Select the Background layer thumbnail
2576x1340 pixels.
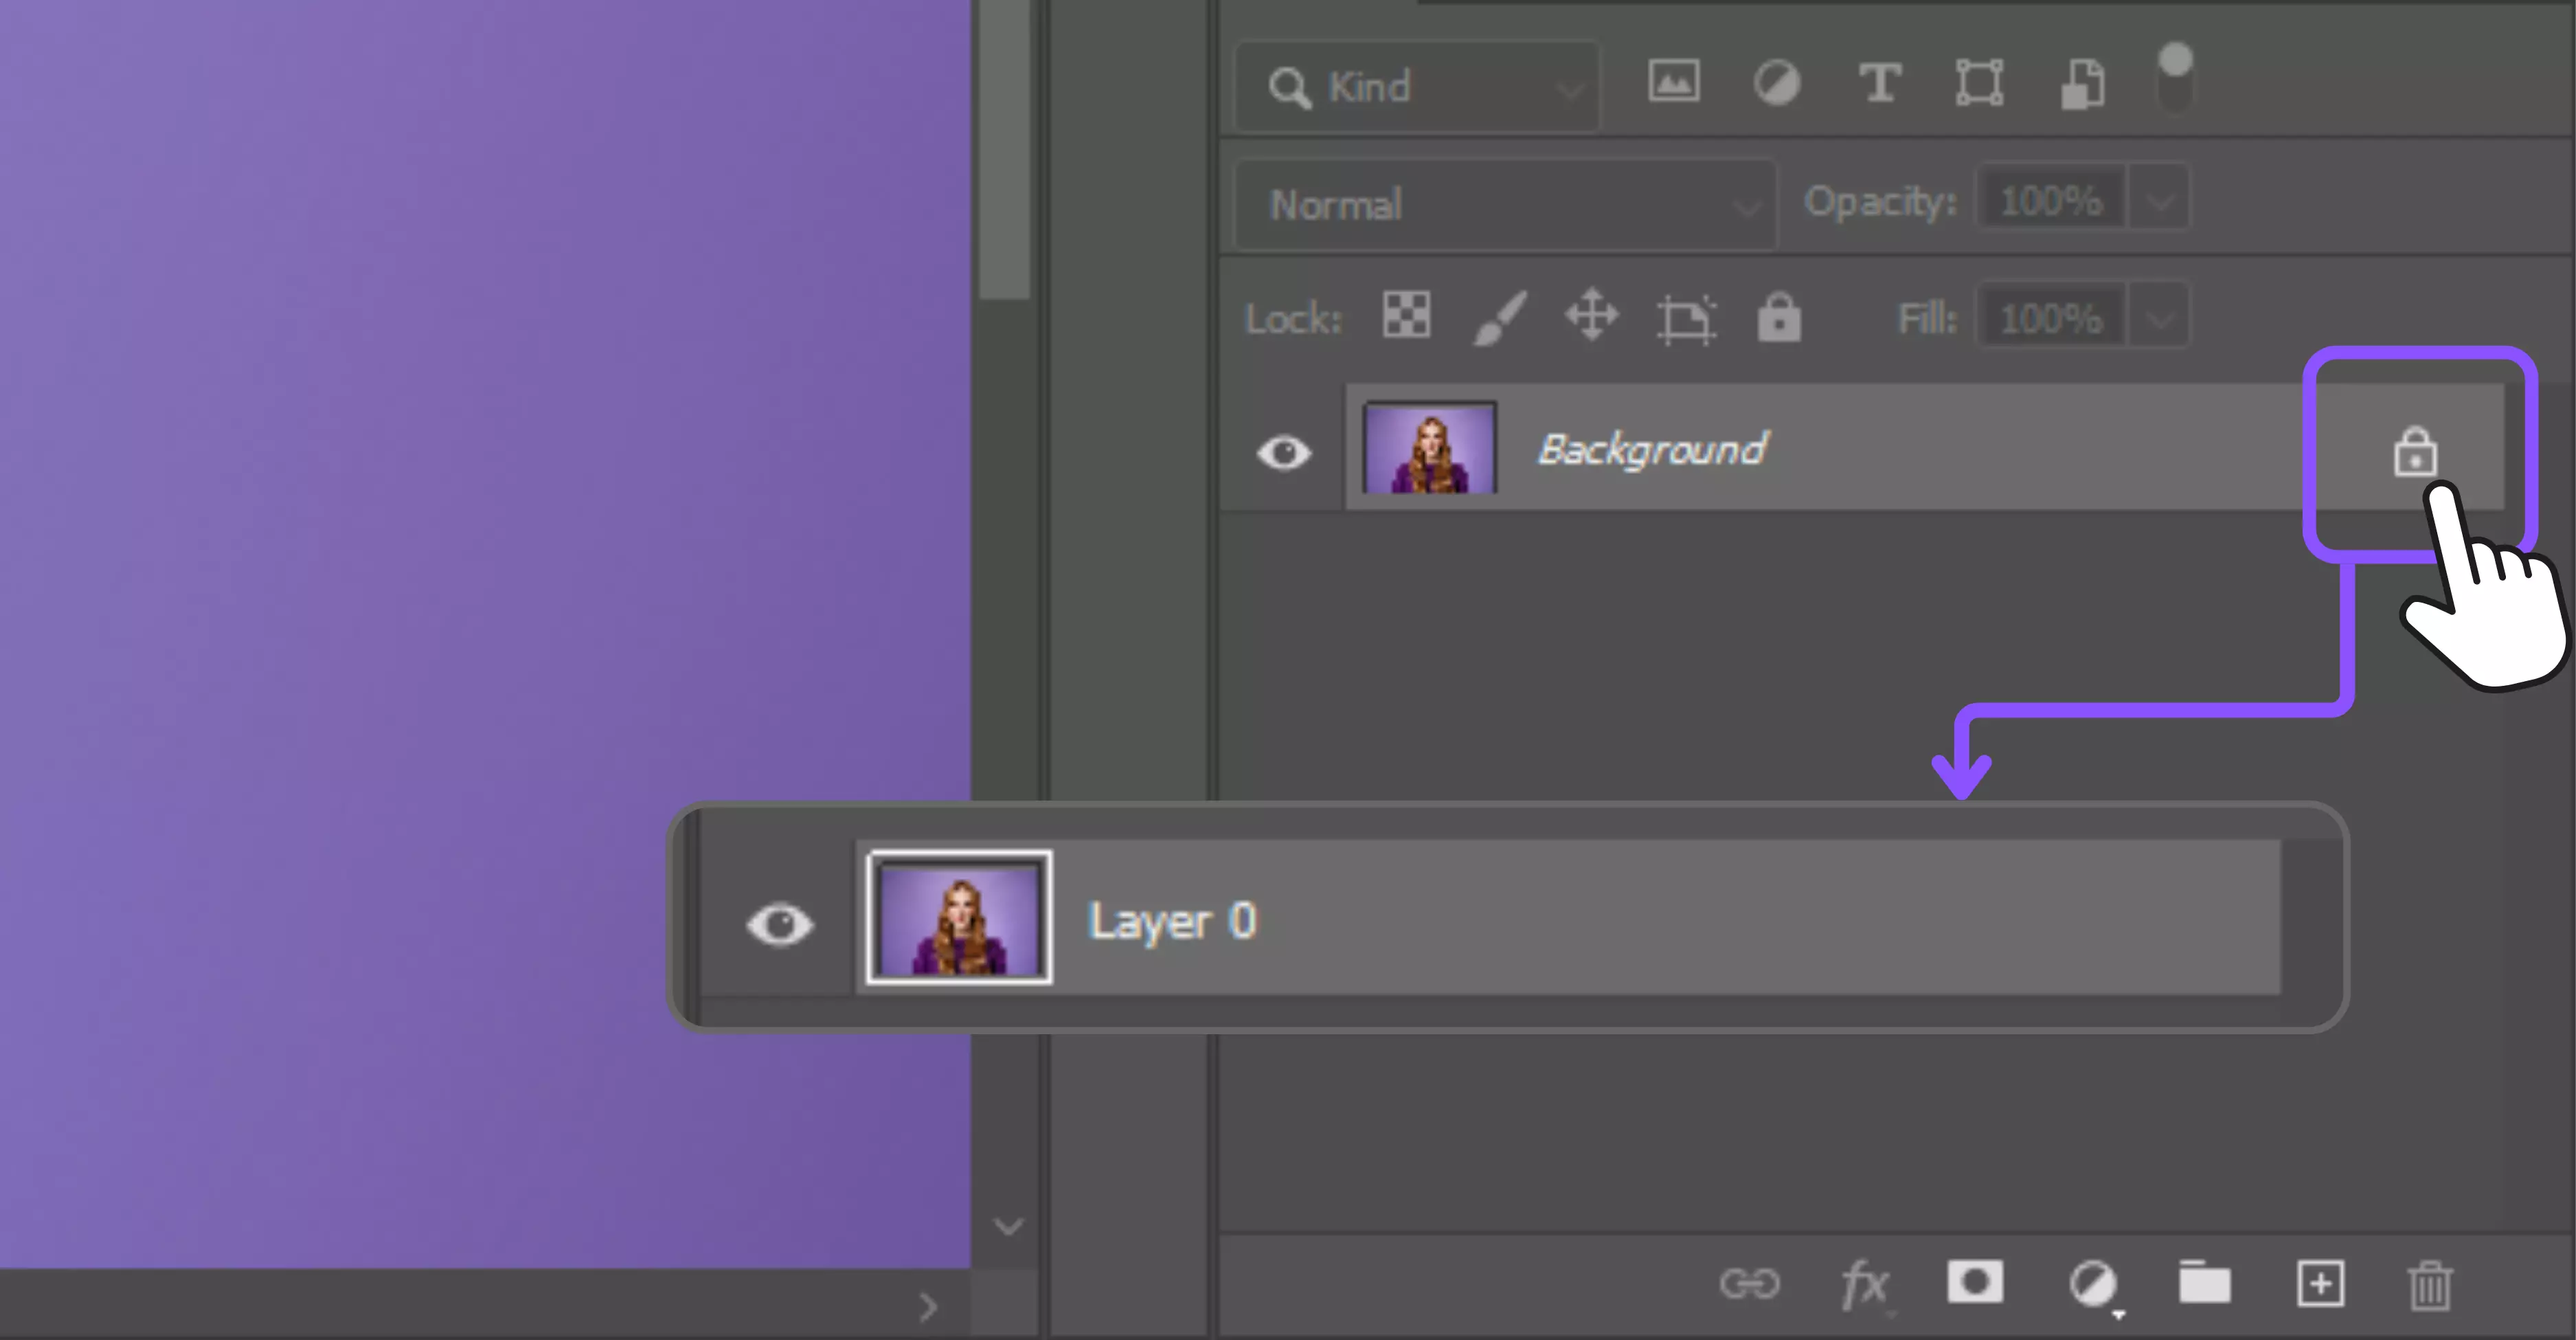tap(1430, 448)
